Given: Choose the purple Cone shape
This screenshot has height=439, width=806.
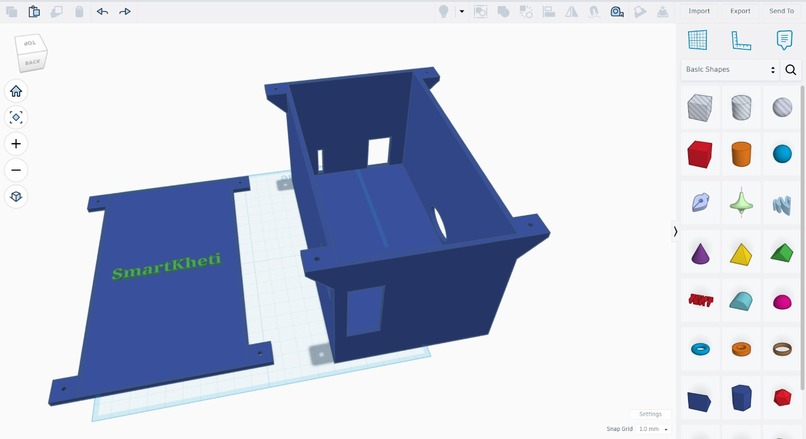Looking at the screenshot, I should click(x=700, y=253).
